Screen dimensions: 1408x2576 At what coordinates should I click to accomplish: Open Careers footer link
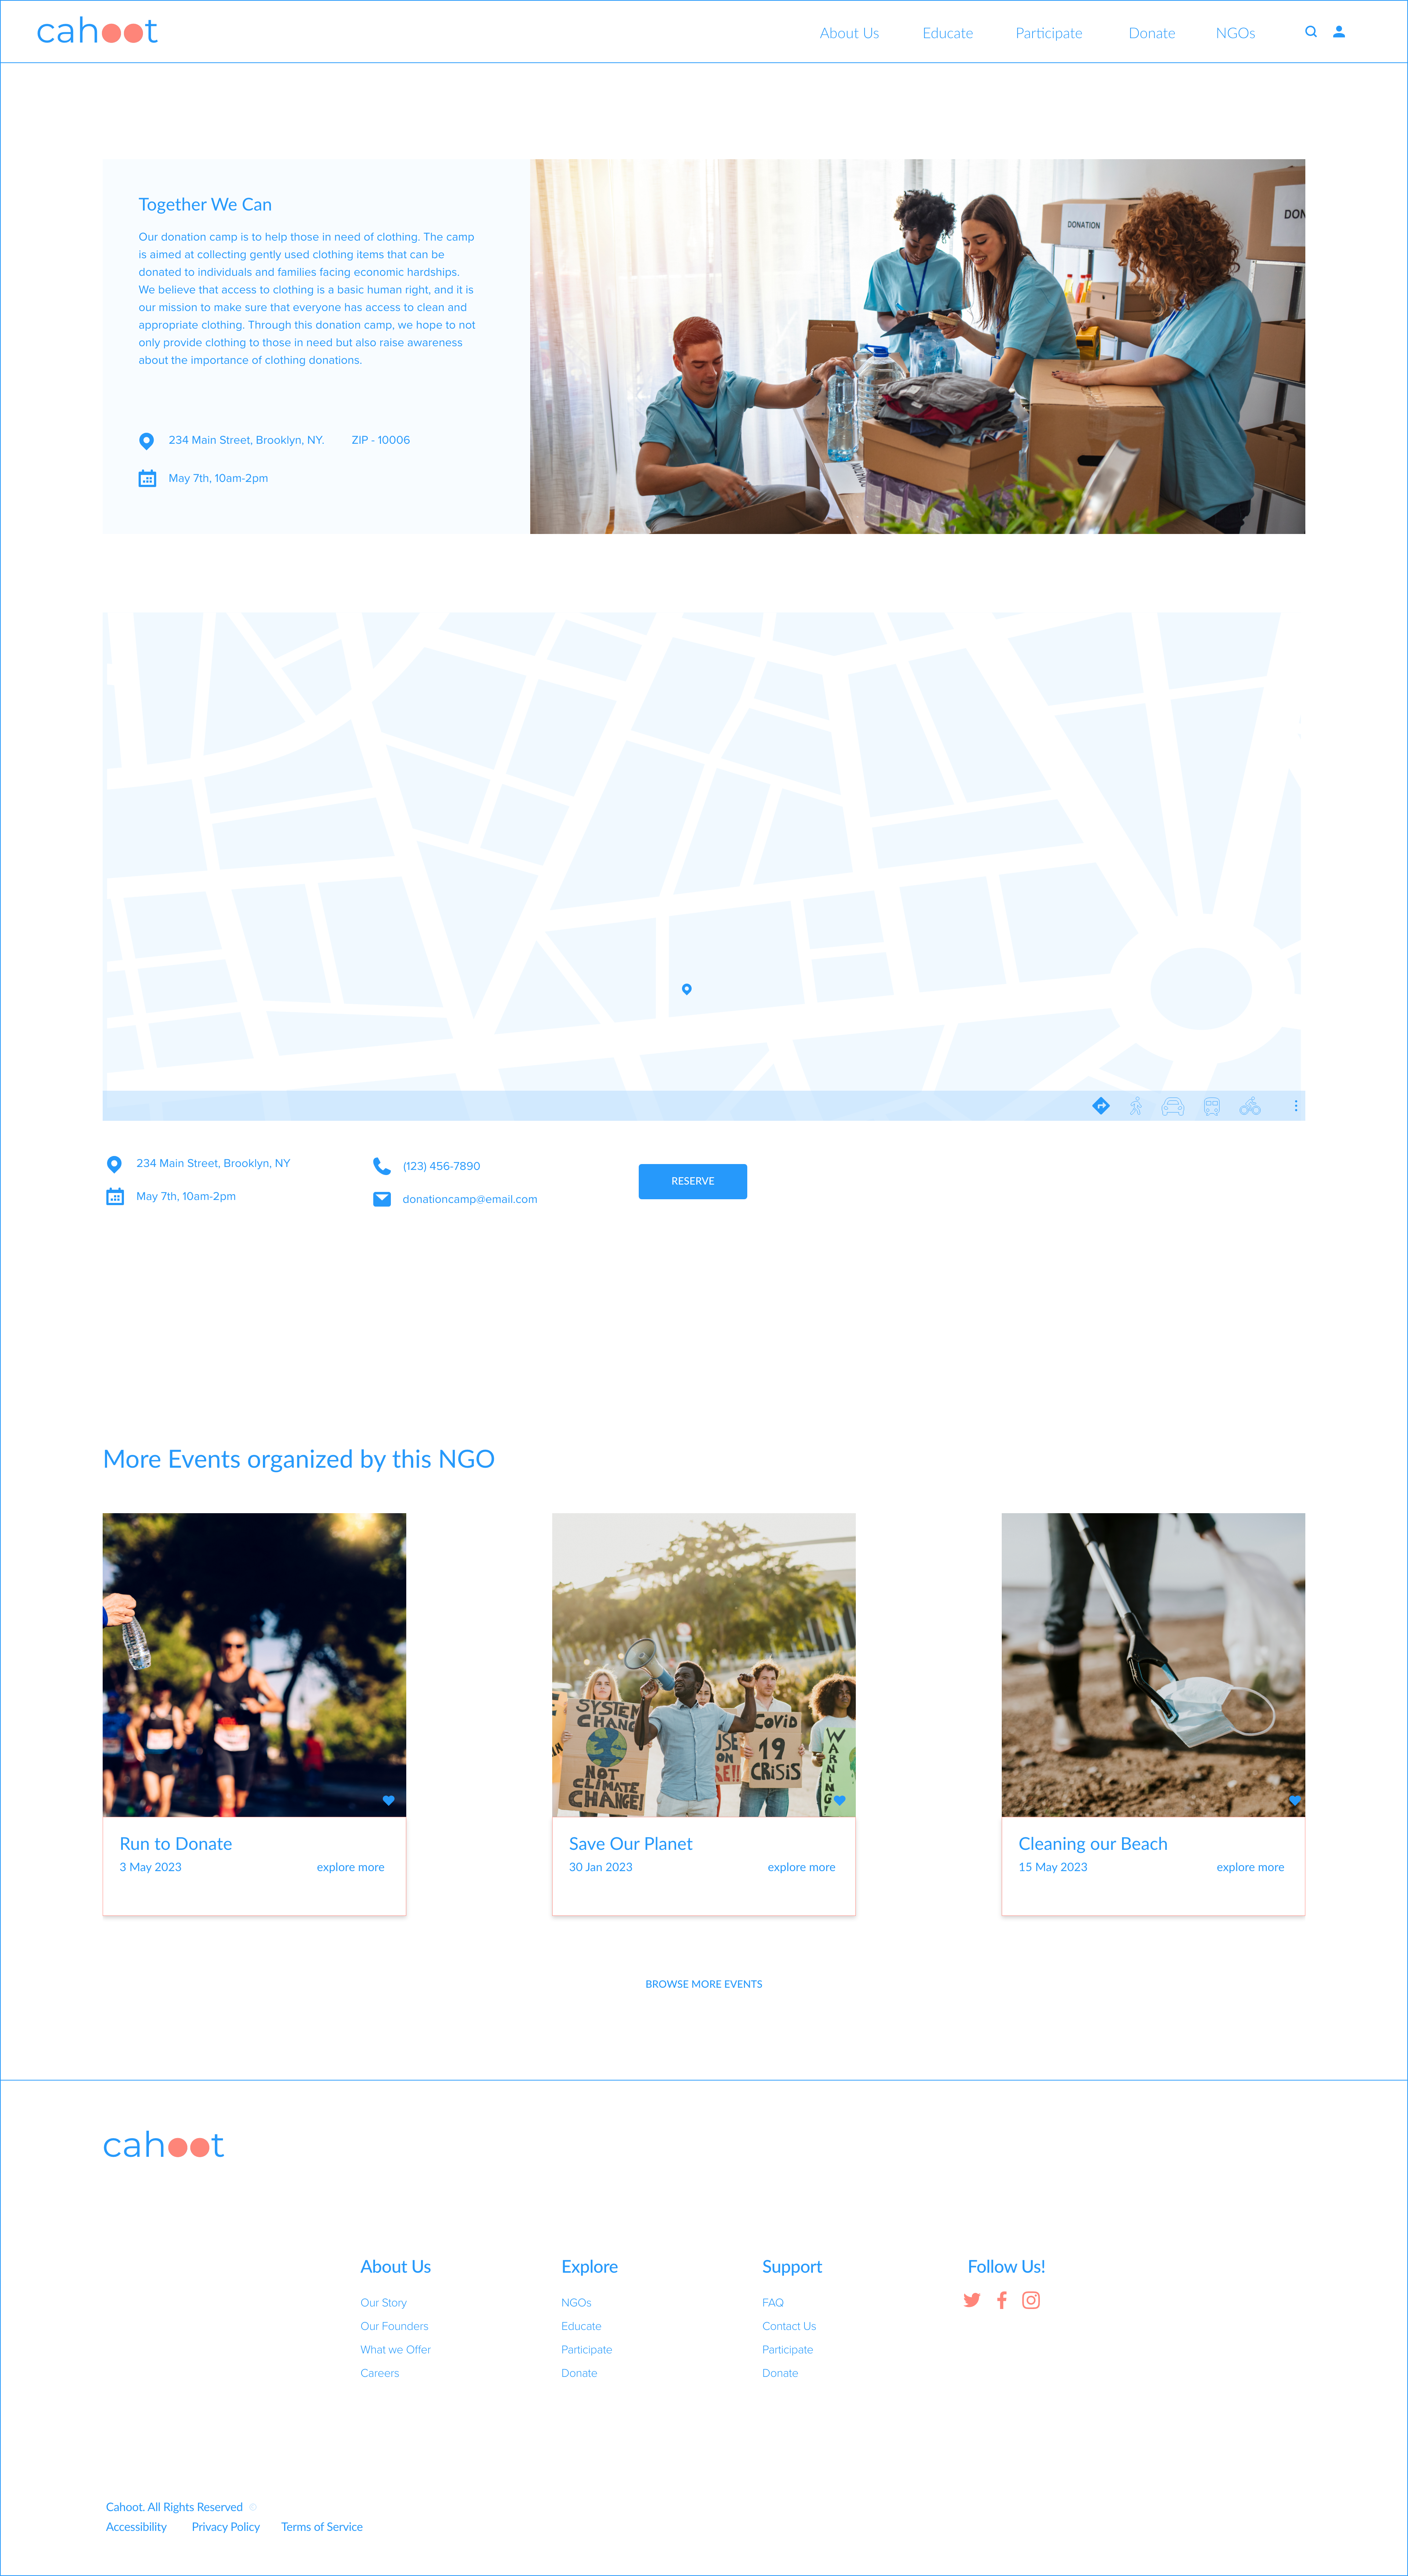click(x=379, y=2373)
